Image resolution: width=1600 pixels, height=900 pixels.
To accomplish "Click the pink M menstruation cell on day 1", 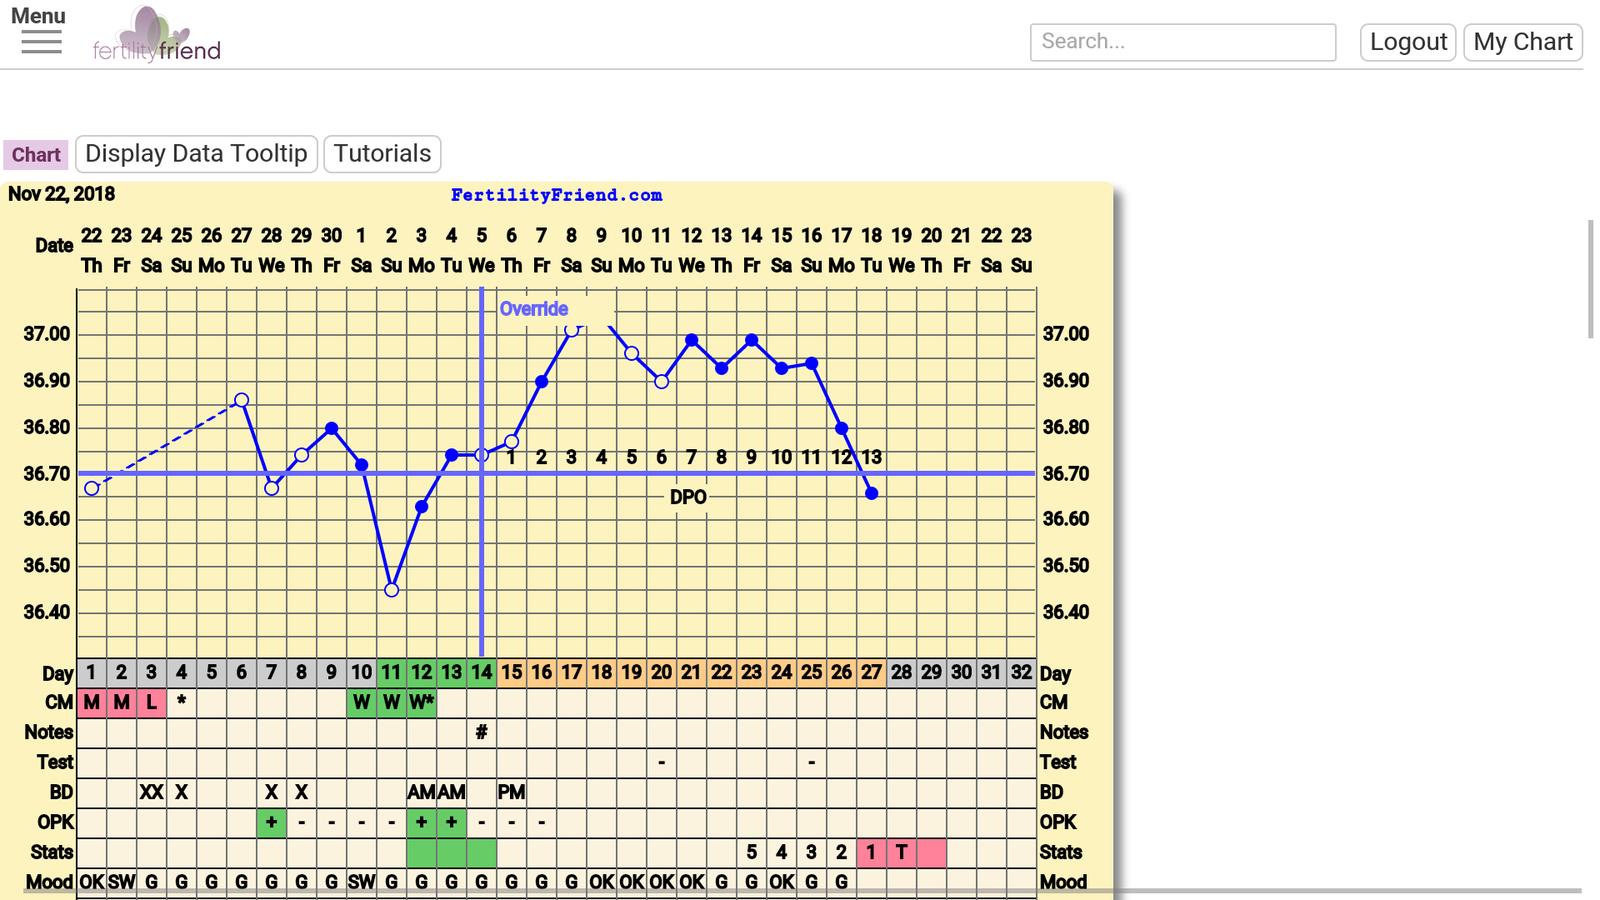I will 91,702.
